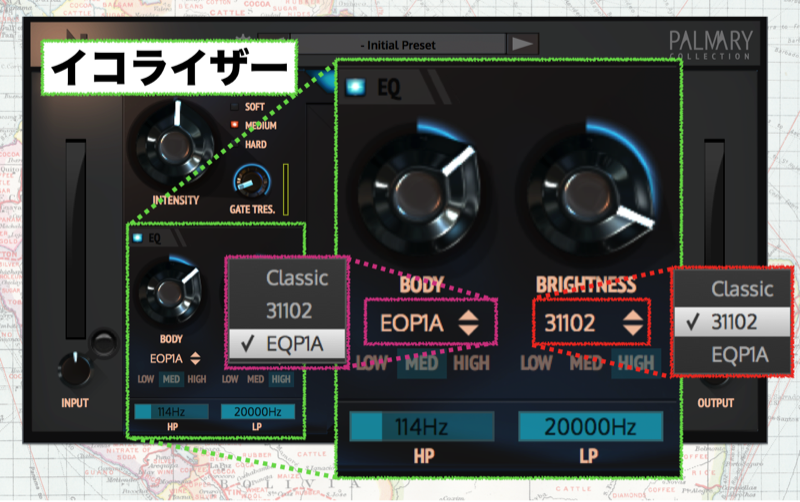Click the small Body knob

click(x=170, y=293)
